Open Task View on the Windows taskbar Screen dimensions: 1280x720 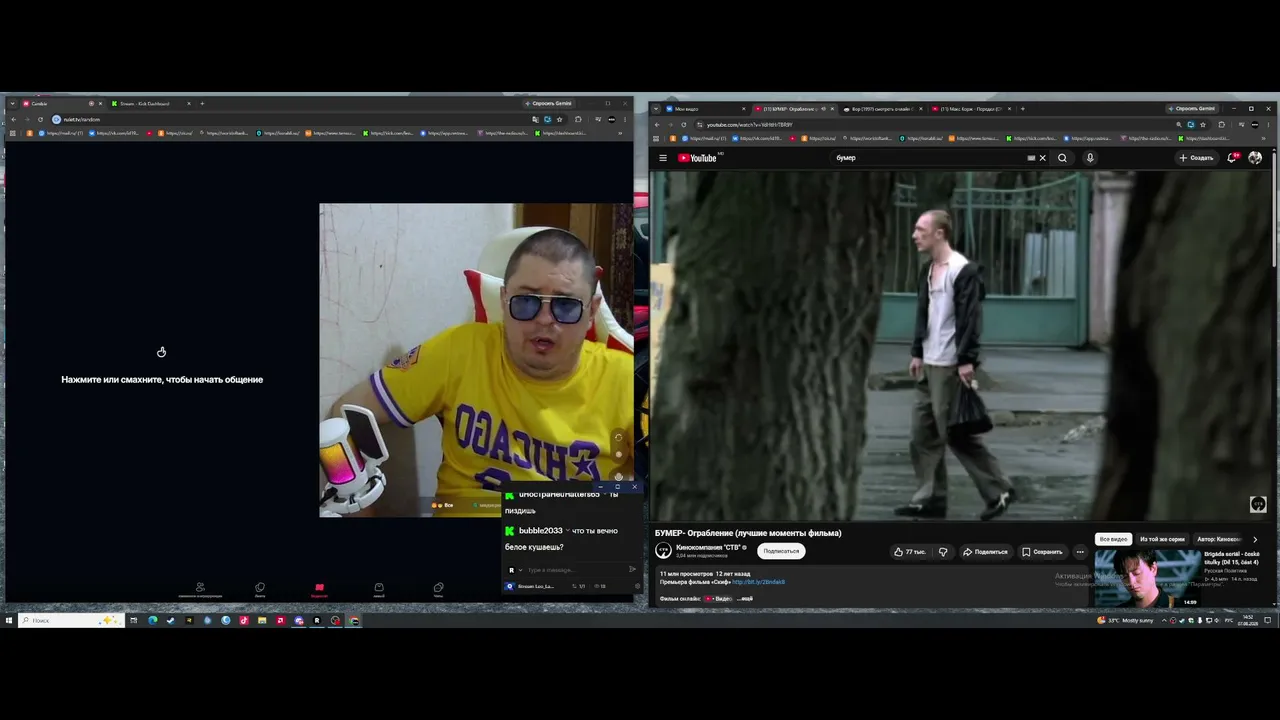click(x=133, y=620)
